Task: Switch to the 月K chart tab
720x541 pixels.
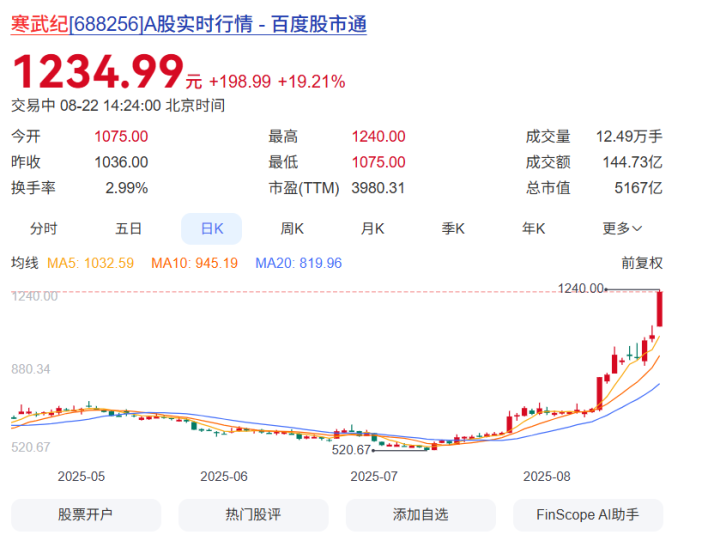Action: pyautogui.click(x=372, y=229)
